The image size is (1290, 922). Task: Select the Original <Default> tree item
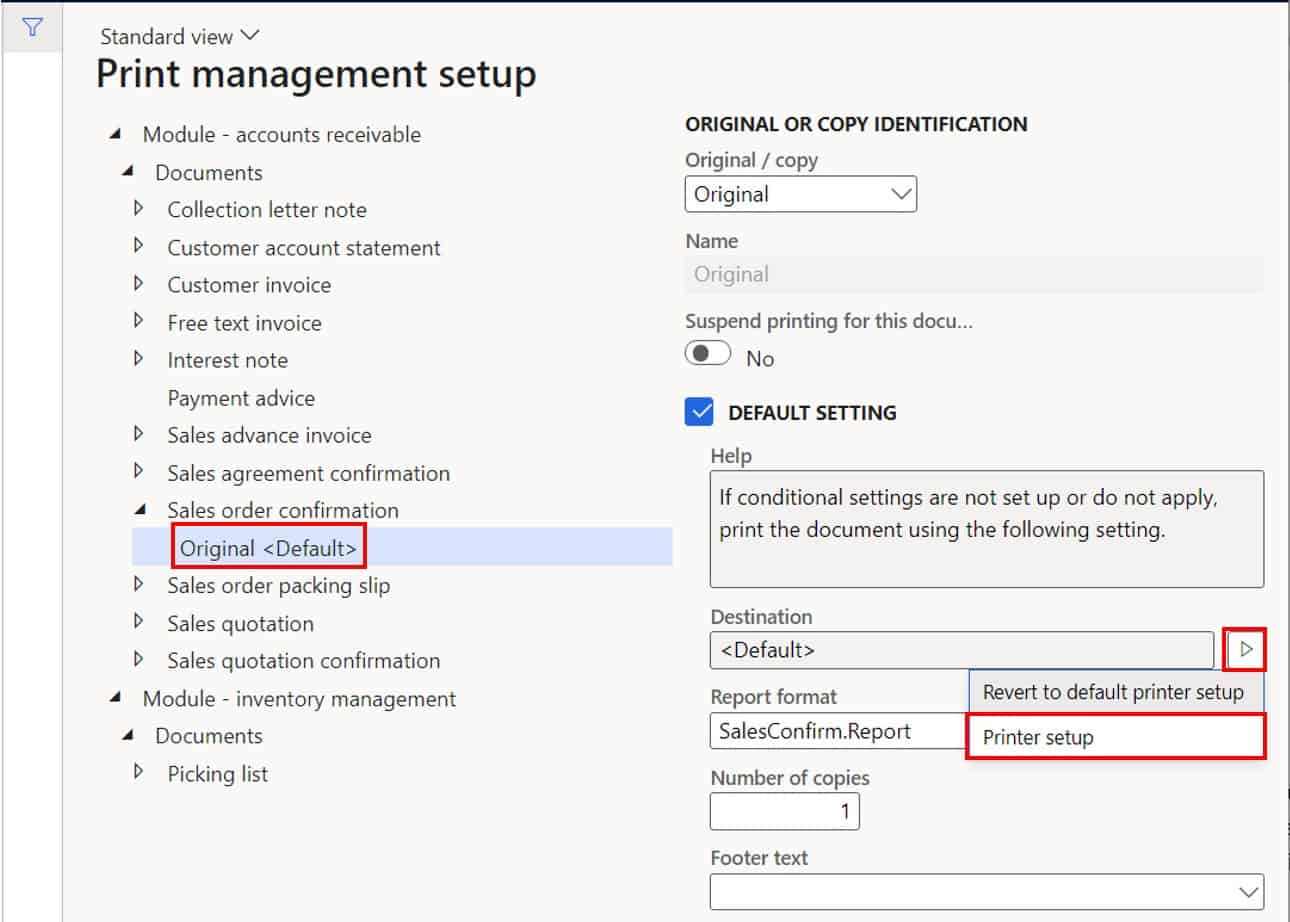[268, 548]
